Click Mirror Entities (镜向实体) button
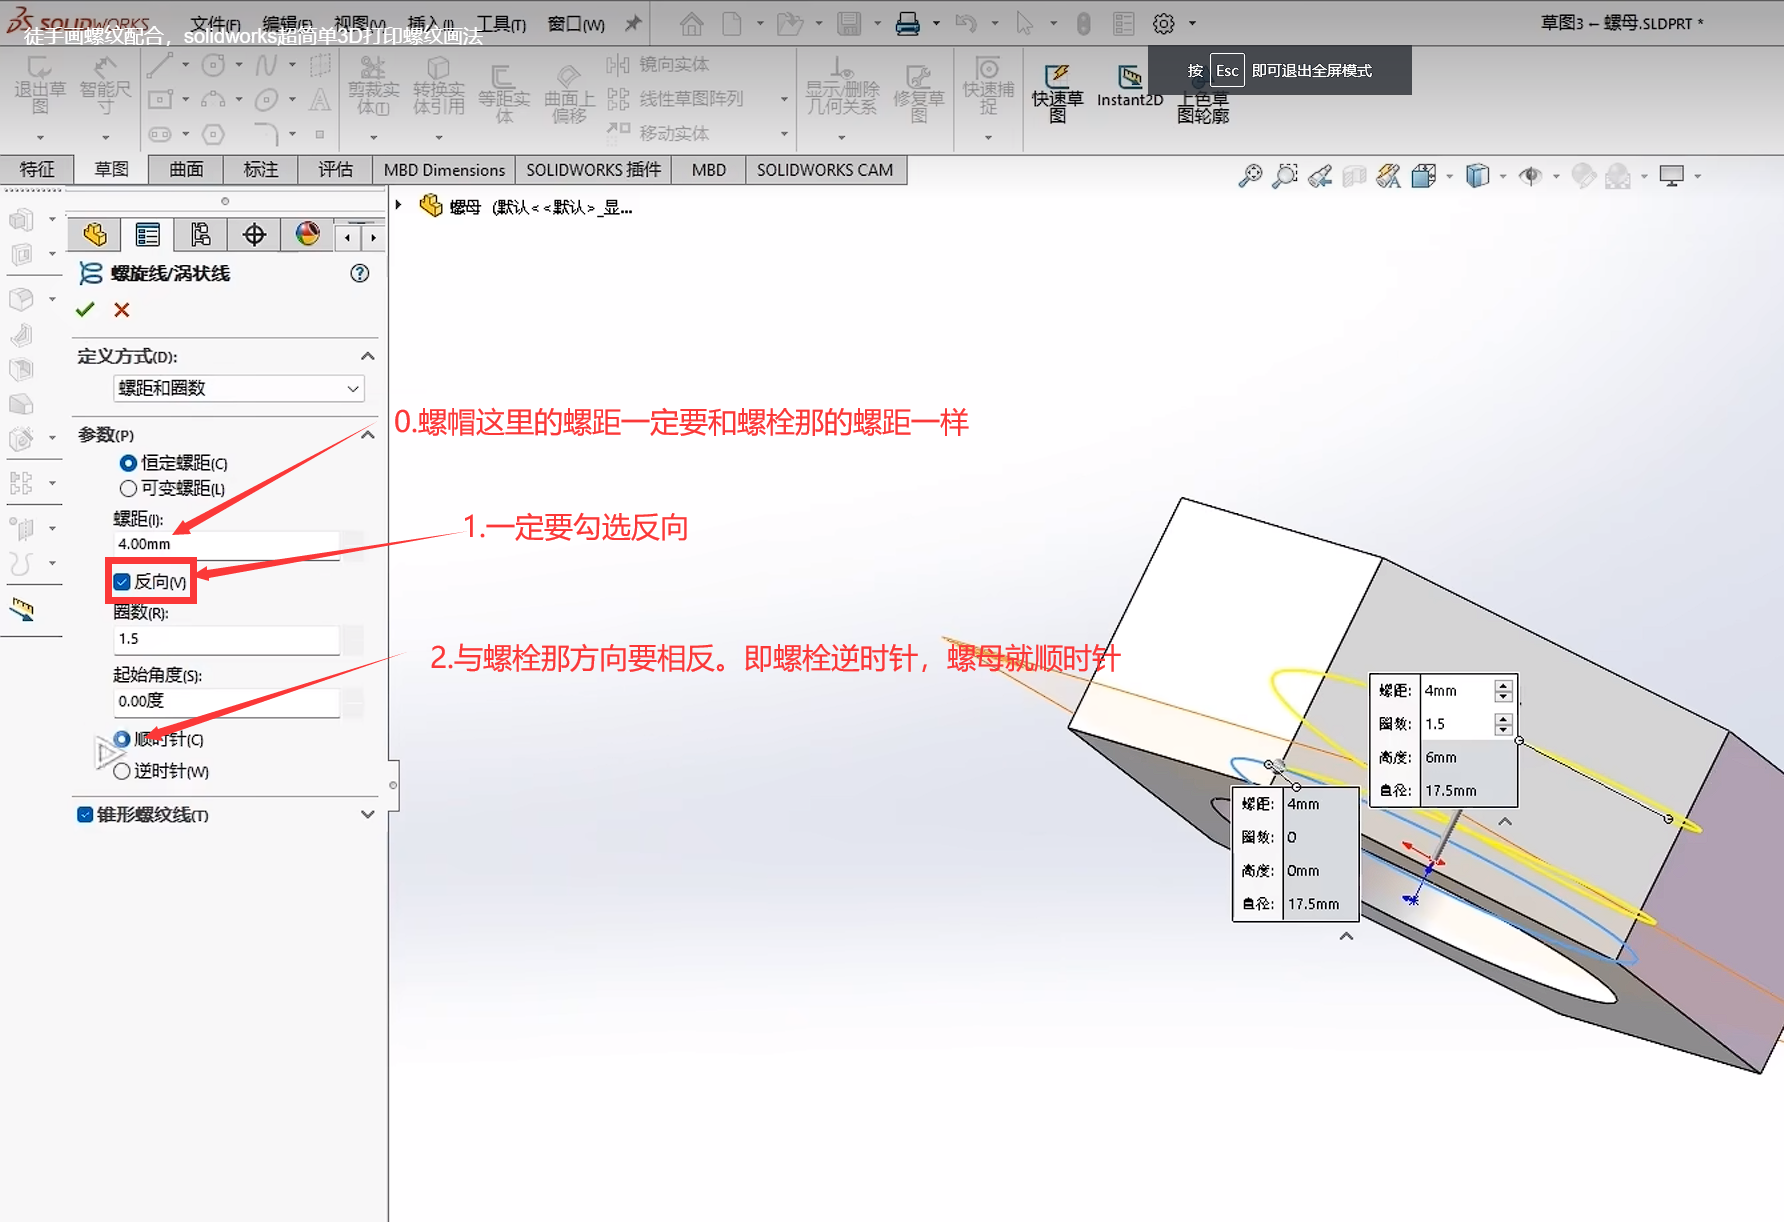Viewport: 1784px width, 1222px height. pos(658,64)
